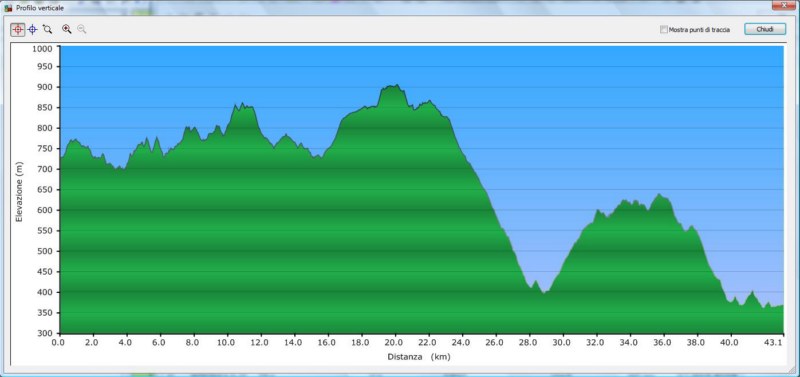Select the red crosshair pointer tool
800x377 pixels.
coord(17,30)
